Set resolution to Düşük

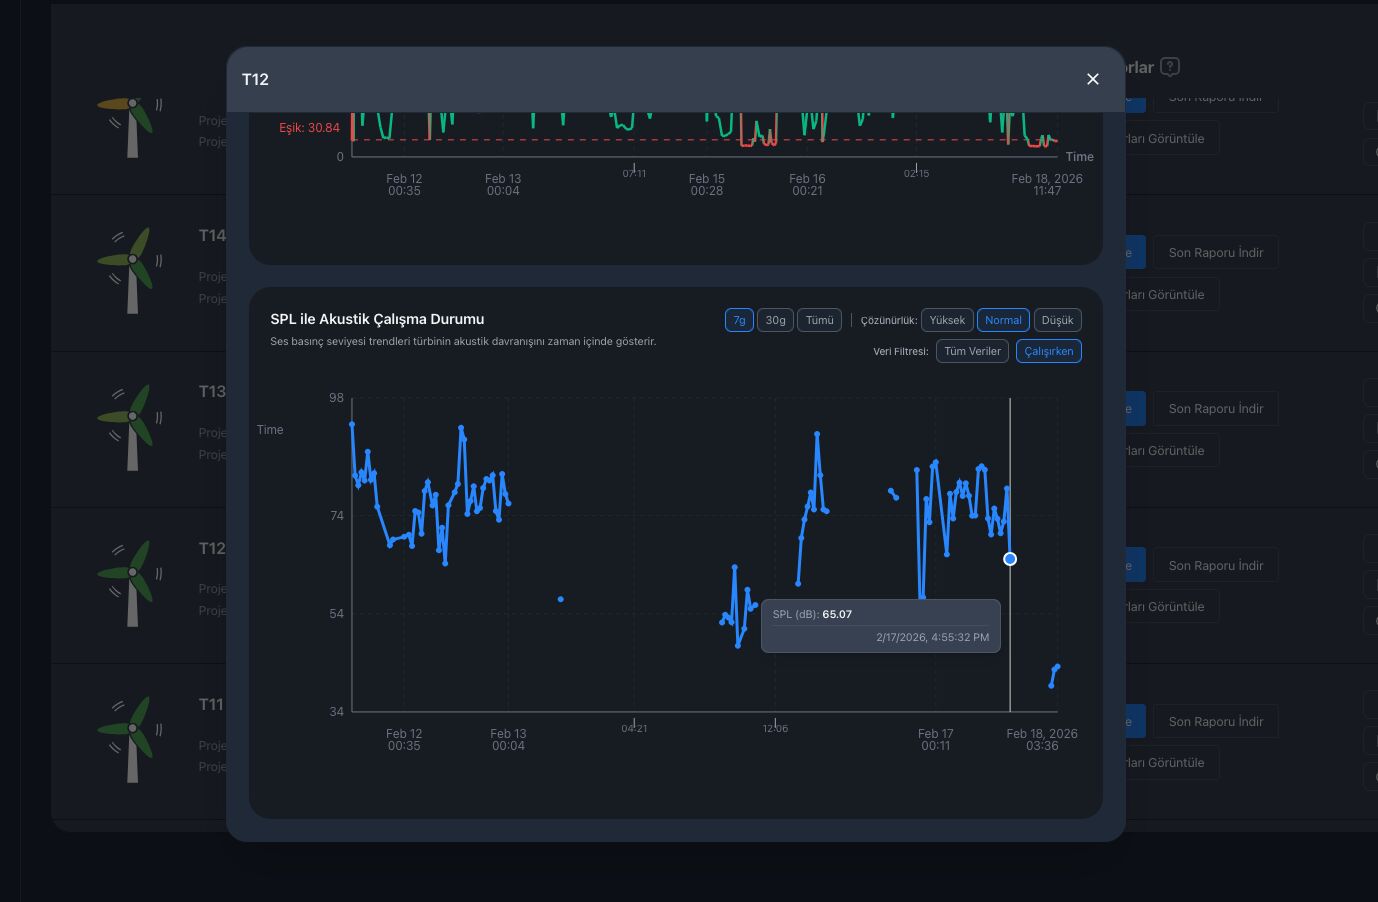1057,320
